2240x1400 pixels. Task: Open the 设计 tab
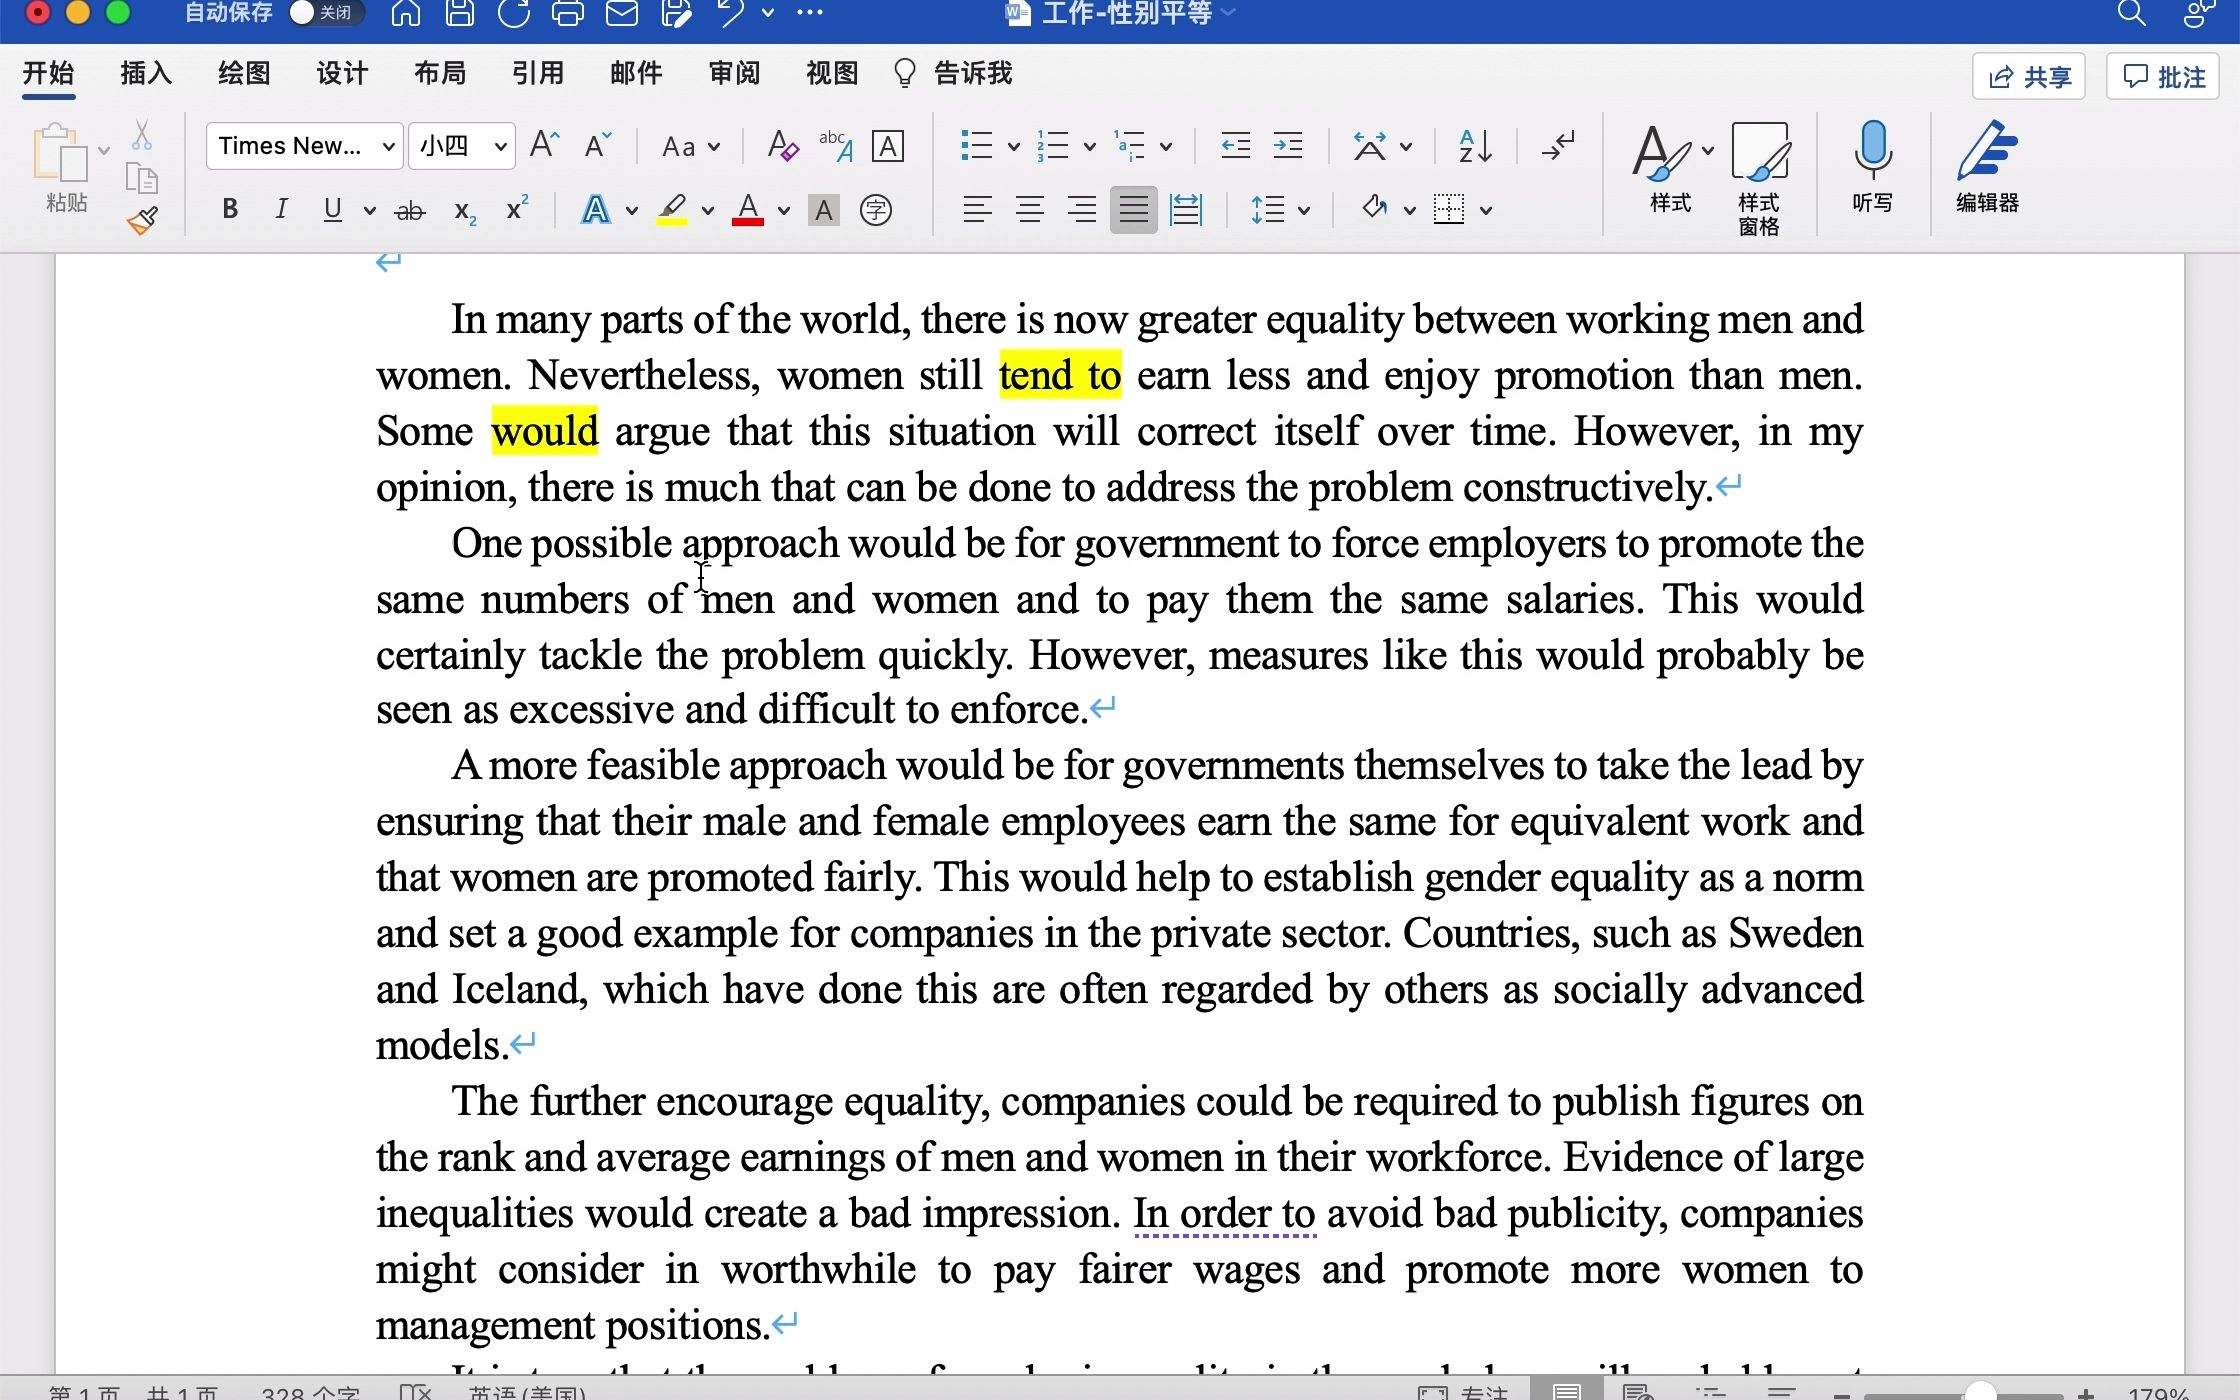click(x=342, y=73)
